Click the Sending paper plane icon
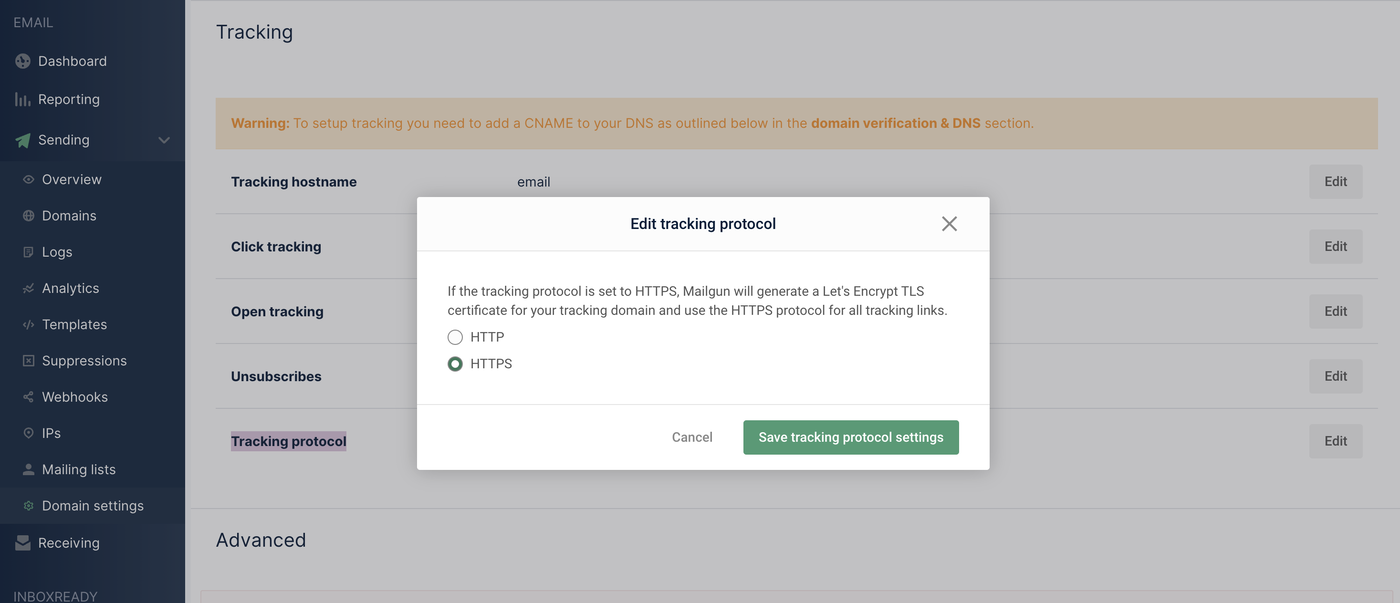This screenshot has width=1400, height=603. (23, 141)
